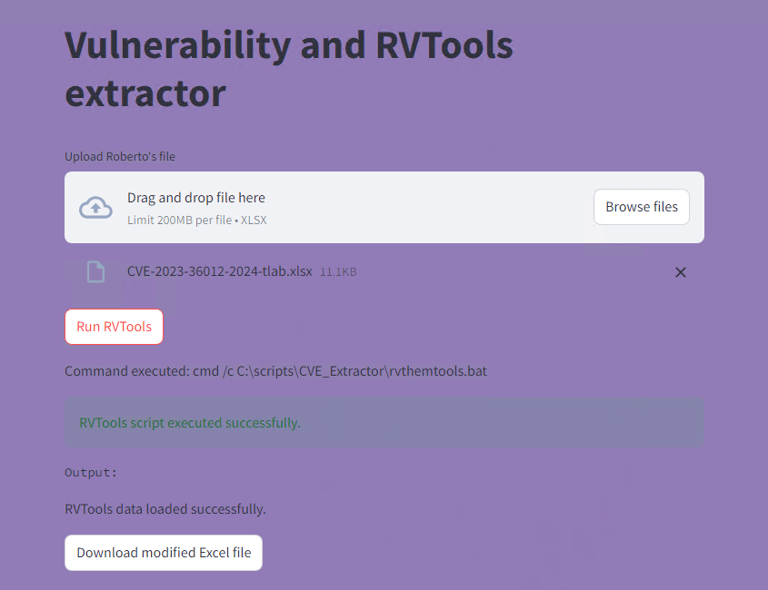Run the RVTools script
Image resolution: width=768 pixels, height=590 pixels.
[114, 327]
